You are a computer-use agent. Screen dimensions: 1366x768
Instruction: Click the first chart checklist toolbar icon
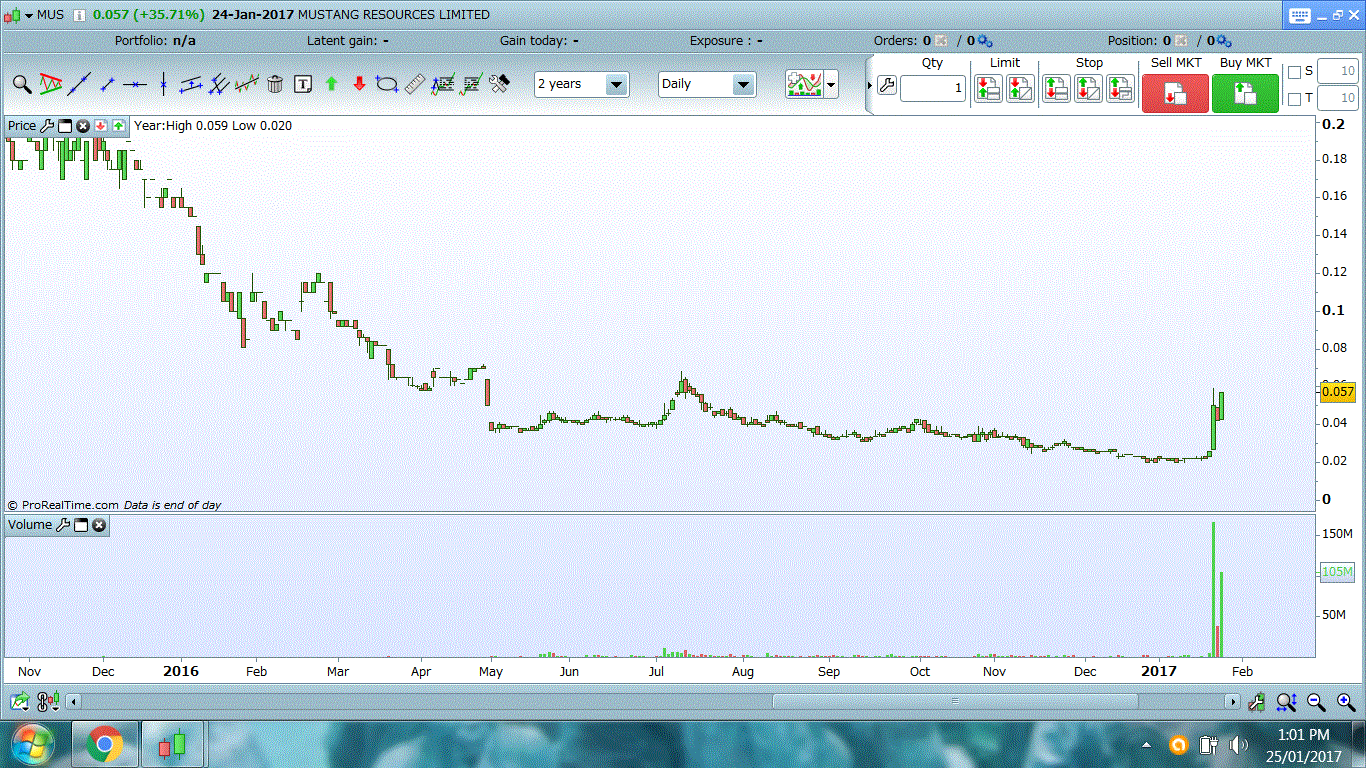point(443,84)
